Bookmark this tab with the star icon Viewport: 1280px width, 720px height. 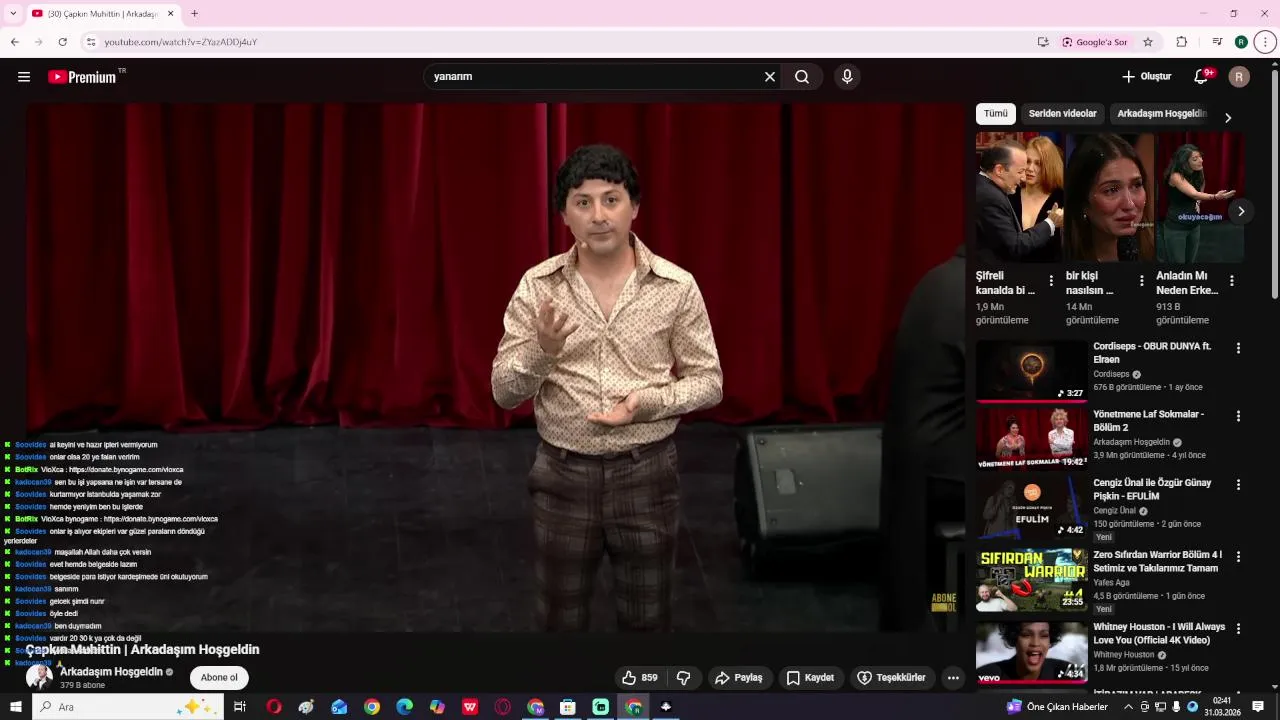(1148, 42)
